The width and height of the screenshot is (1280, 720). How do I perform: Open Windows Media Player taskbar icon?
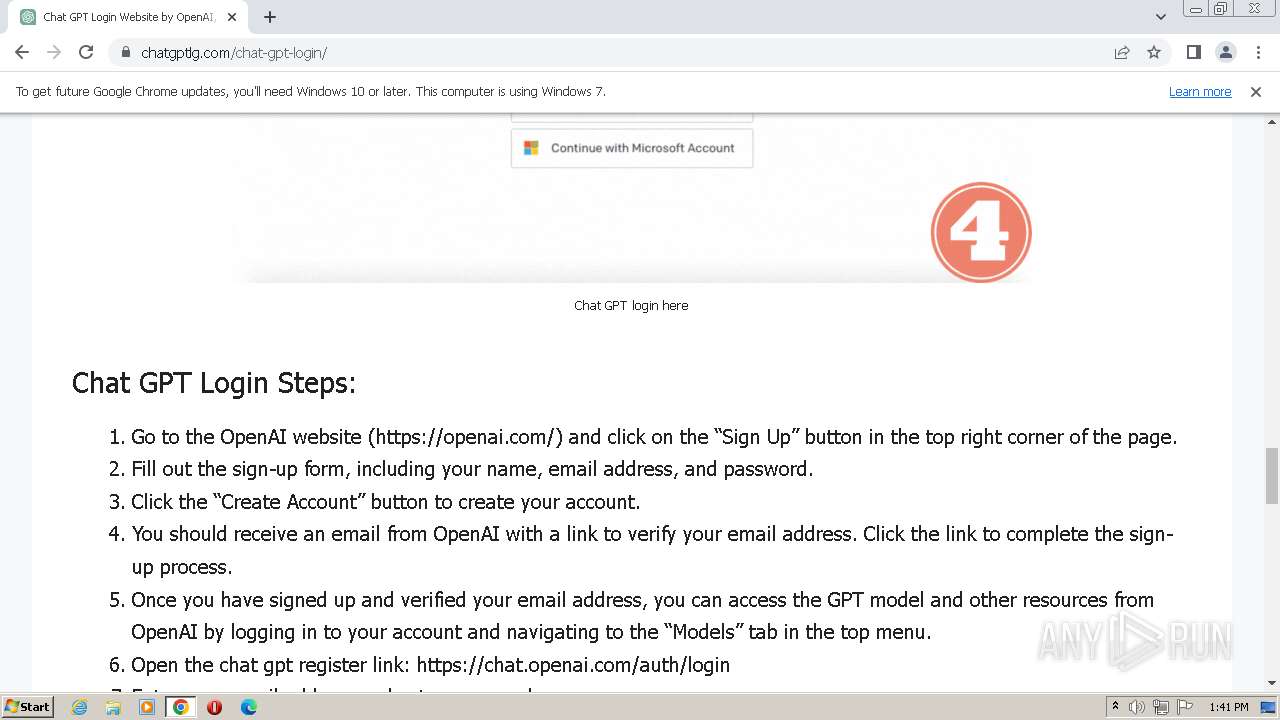point(147,707)
